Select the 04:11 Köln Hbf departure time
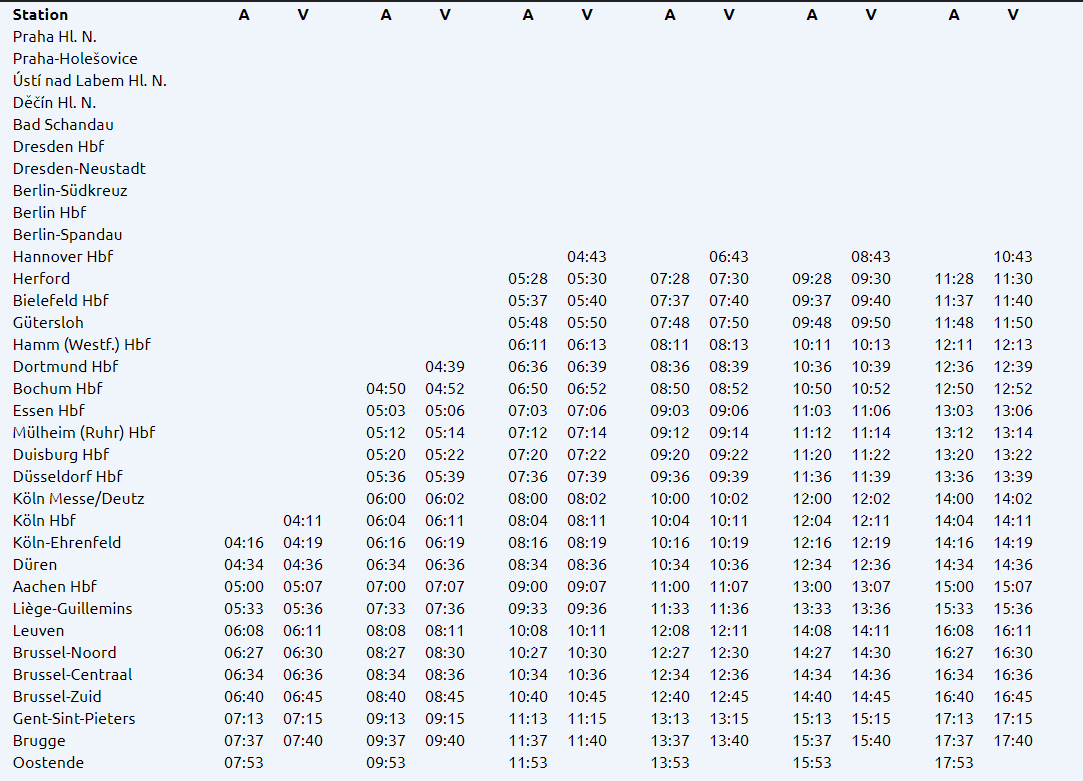 (x=303, y=521)
